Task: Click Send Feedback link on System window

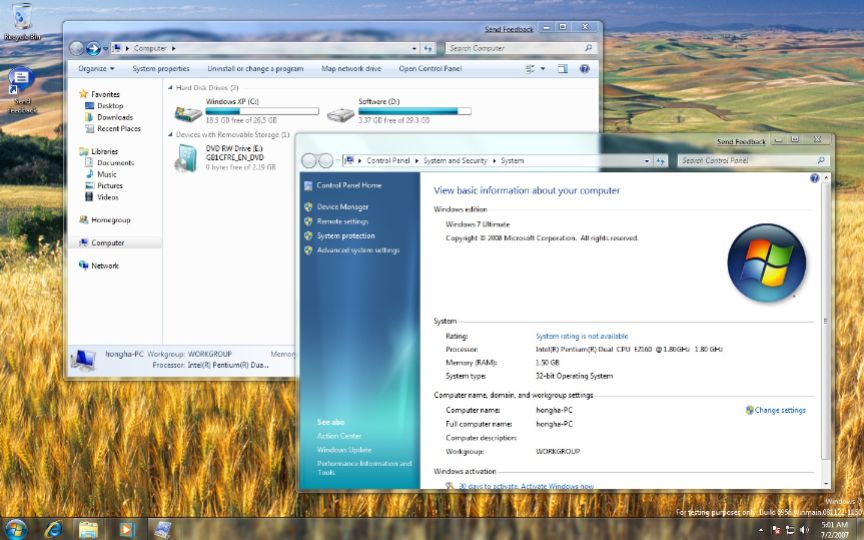Action: (742, 142)
